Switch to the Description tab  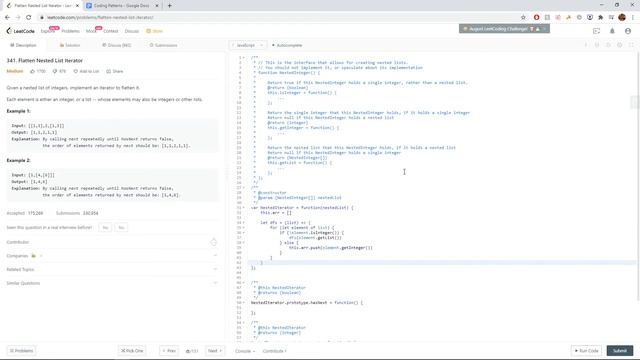tap(23, 45)
